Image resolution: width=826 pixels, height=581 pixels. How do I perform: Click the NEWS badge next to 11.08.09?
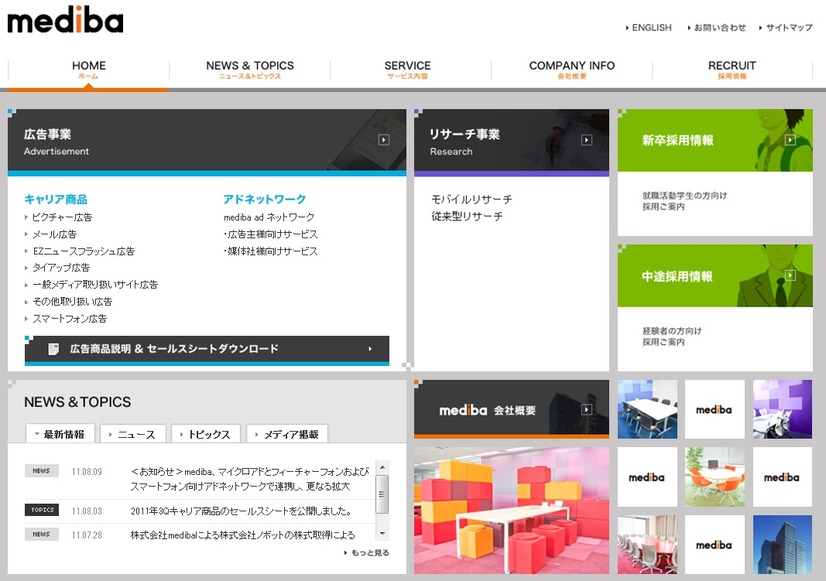coord(42,470)
